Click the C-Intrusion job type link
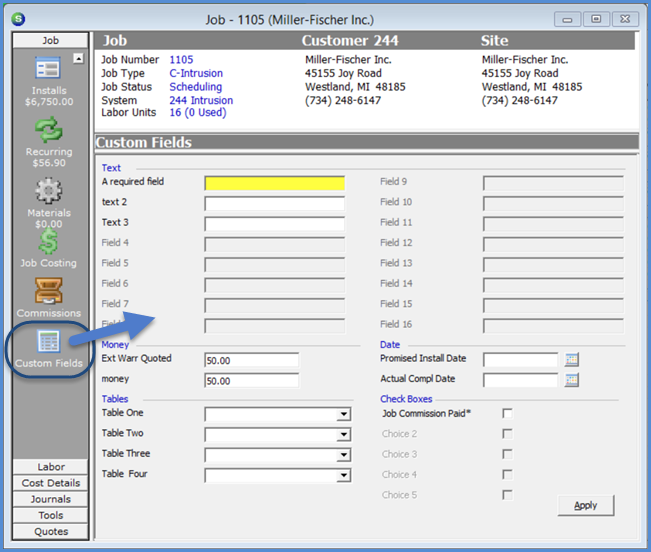This screenshot has height=552, width=651. [196, 73]
